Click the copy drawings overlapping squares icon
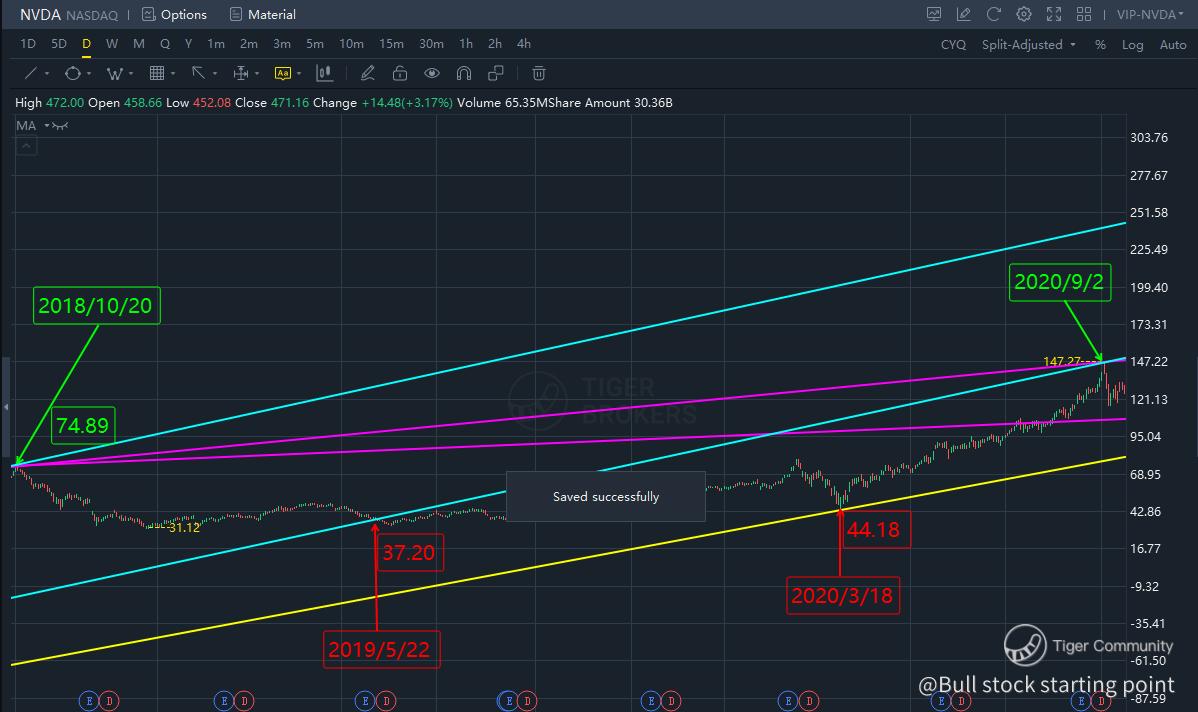Viewport: 1198px width, 712px height. (x=495, y=73)
